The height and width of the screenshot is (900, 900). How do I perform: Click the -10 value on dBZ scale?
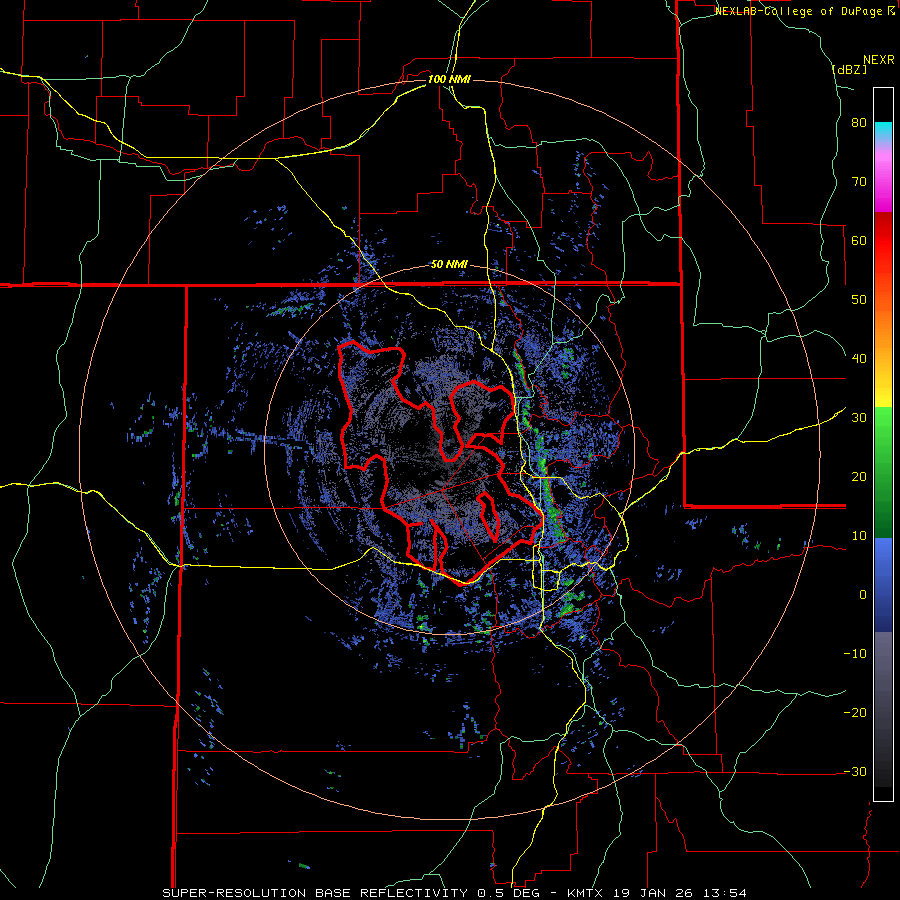855,654
